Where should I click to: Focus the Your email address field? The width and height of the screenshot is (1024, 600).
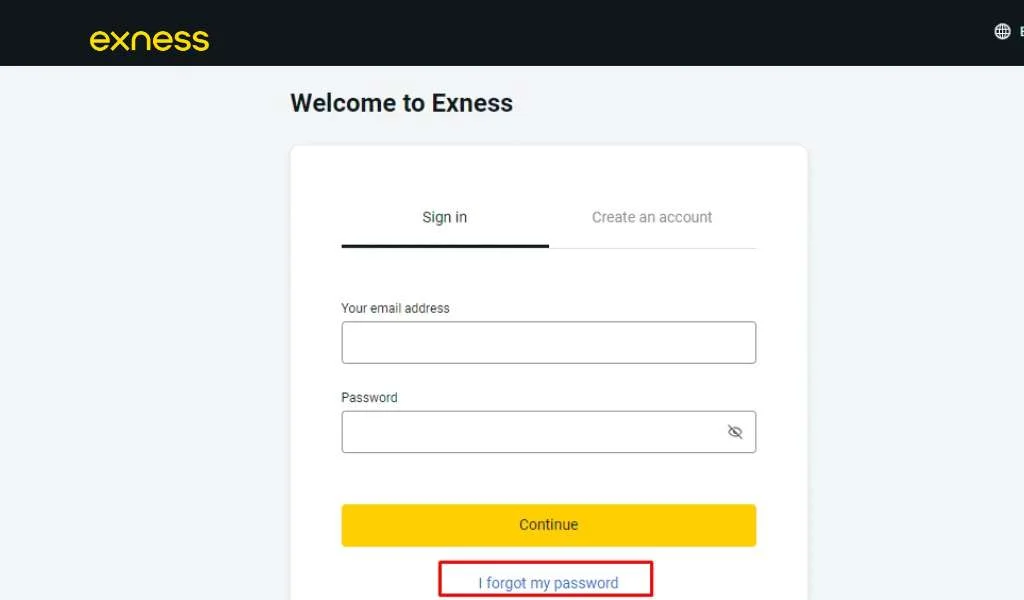(548, 343)
